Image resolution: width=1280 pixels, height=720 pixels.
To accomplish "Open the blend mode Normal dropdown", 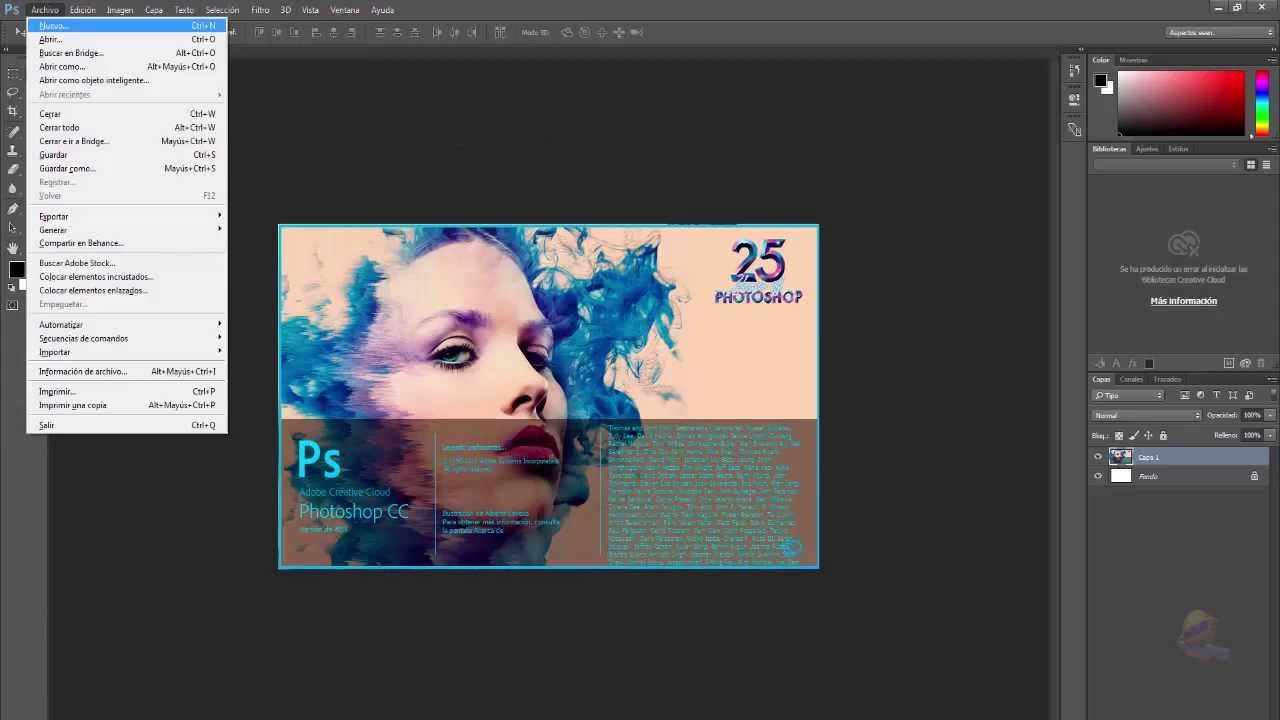I will click(x=1147, y=415).
